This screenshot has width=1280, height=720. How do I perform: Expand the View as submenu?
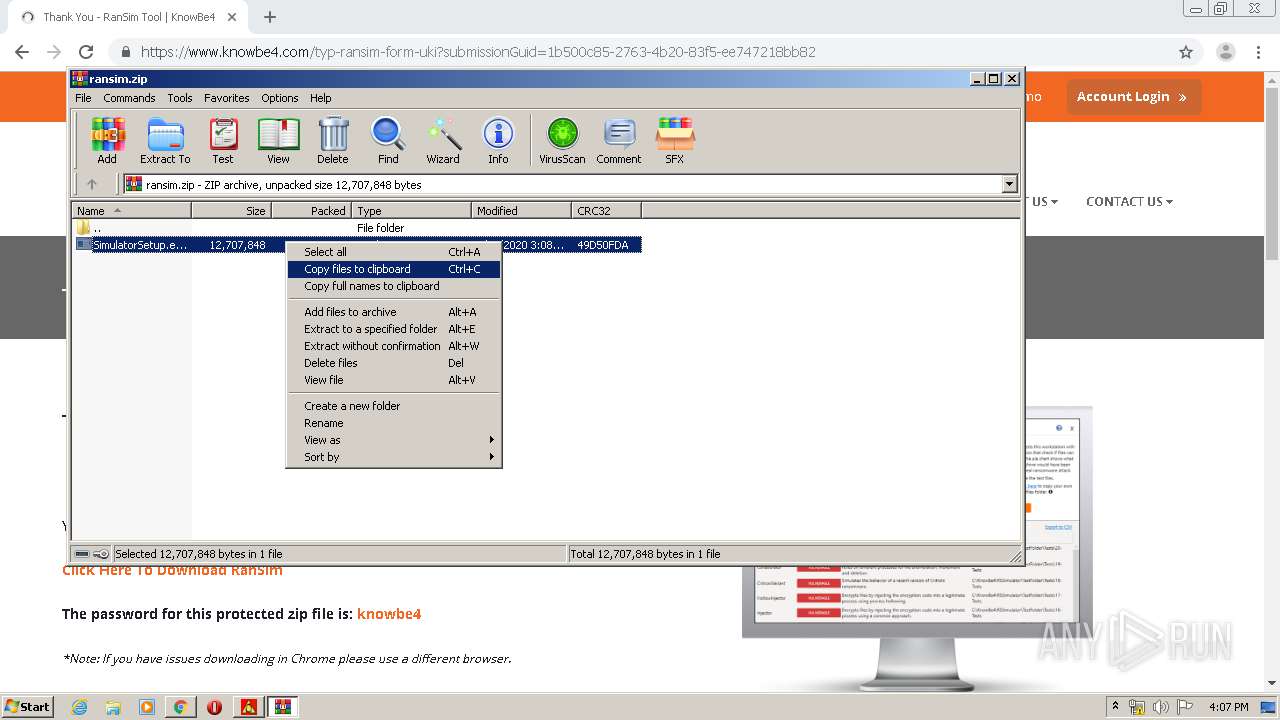393,440
